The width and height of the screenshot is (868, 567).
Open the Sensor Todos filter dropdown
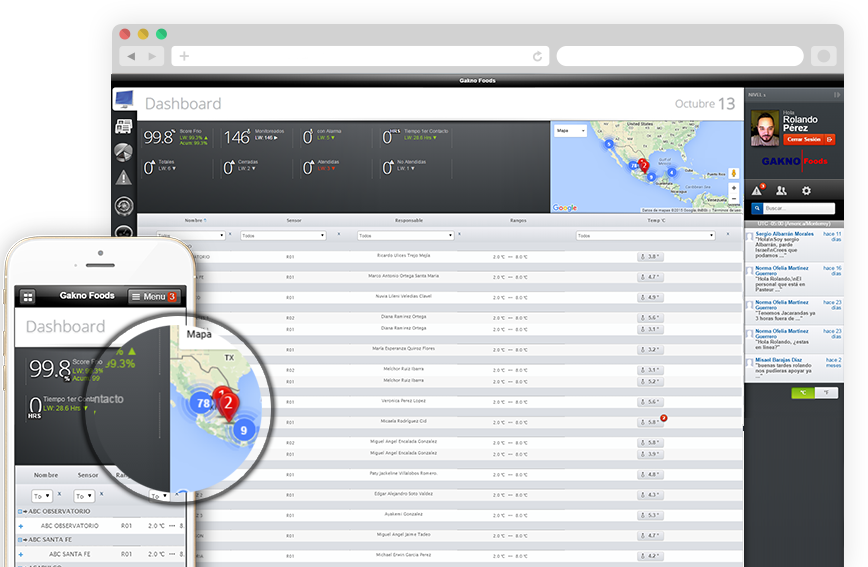pos(283,235)
